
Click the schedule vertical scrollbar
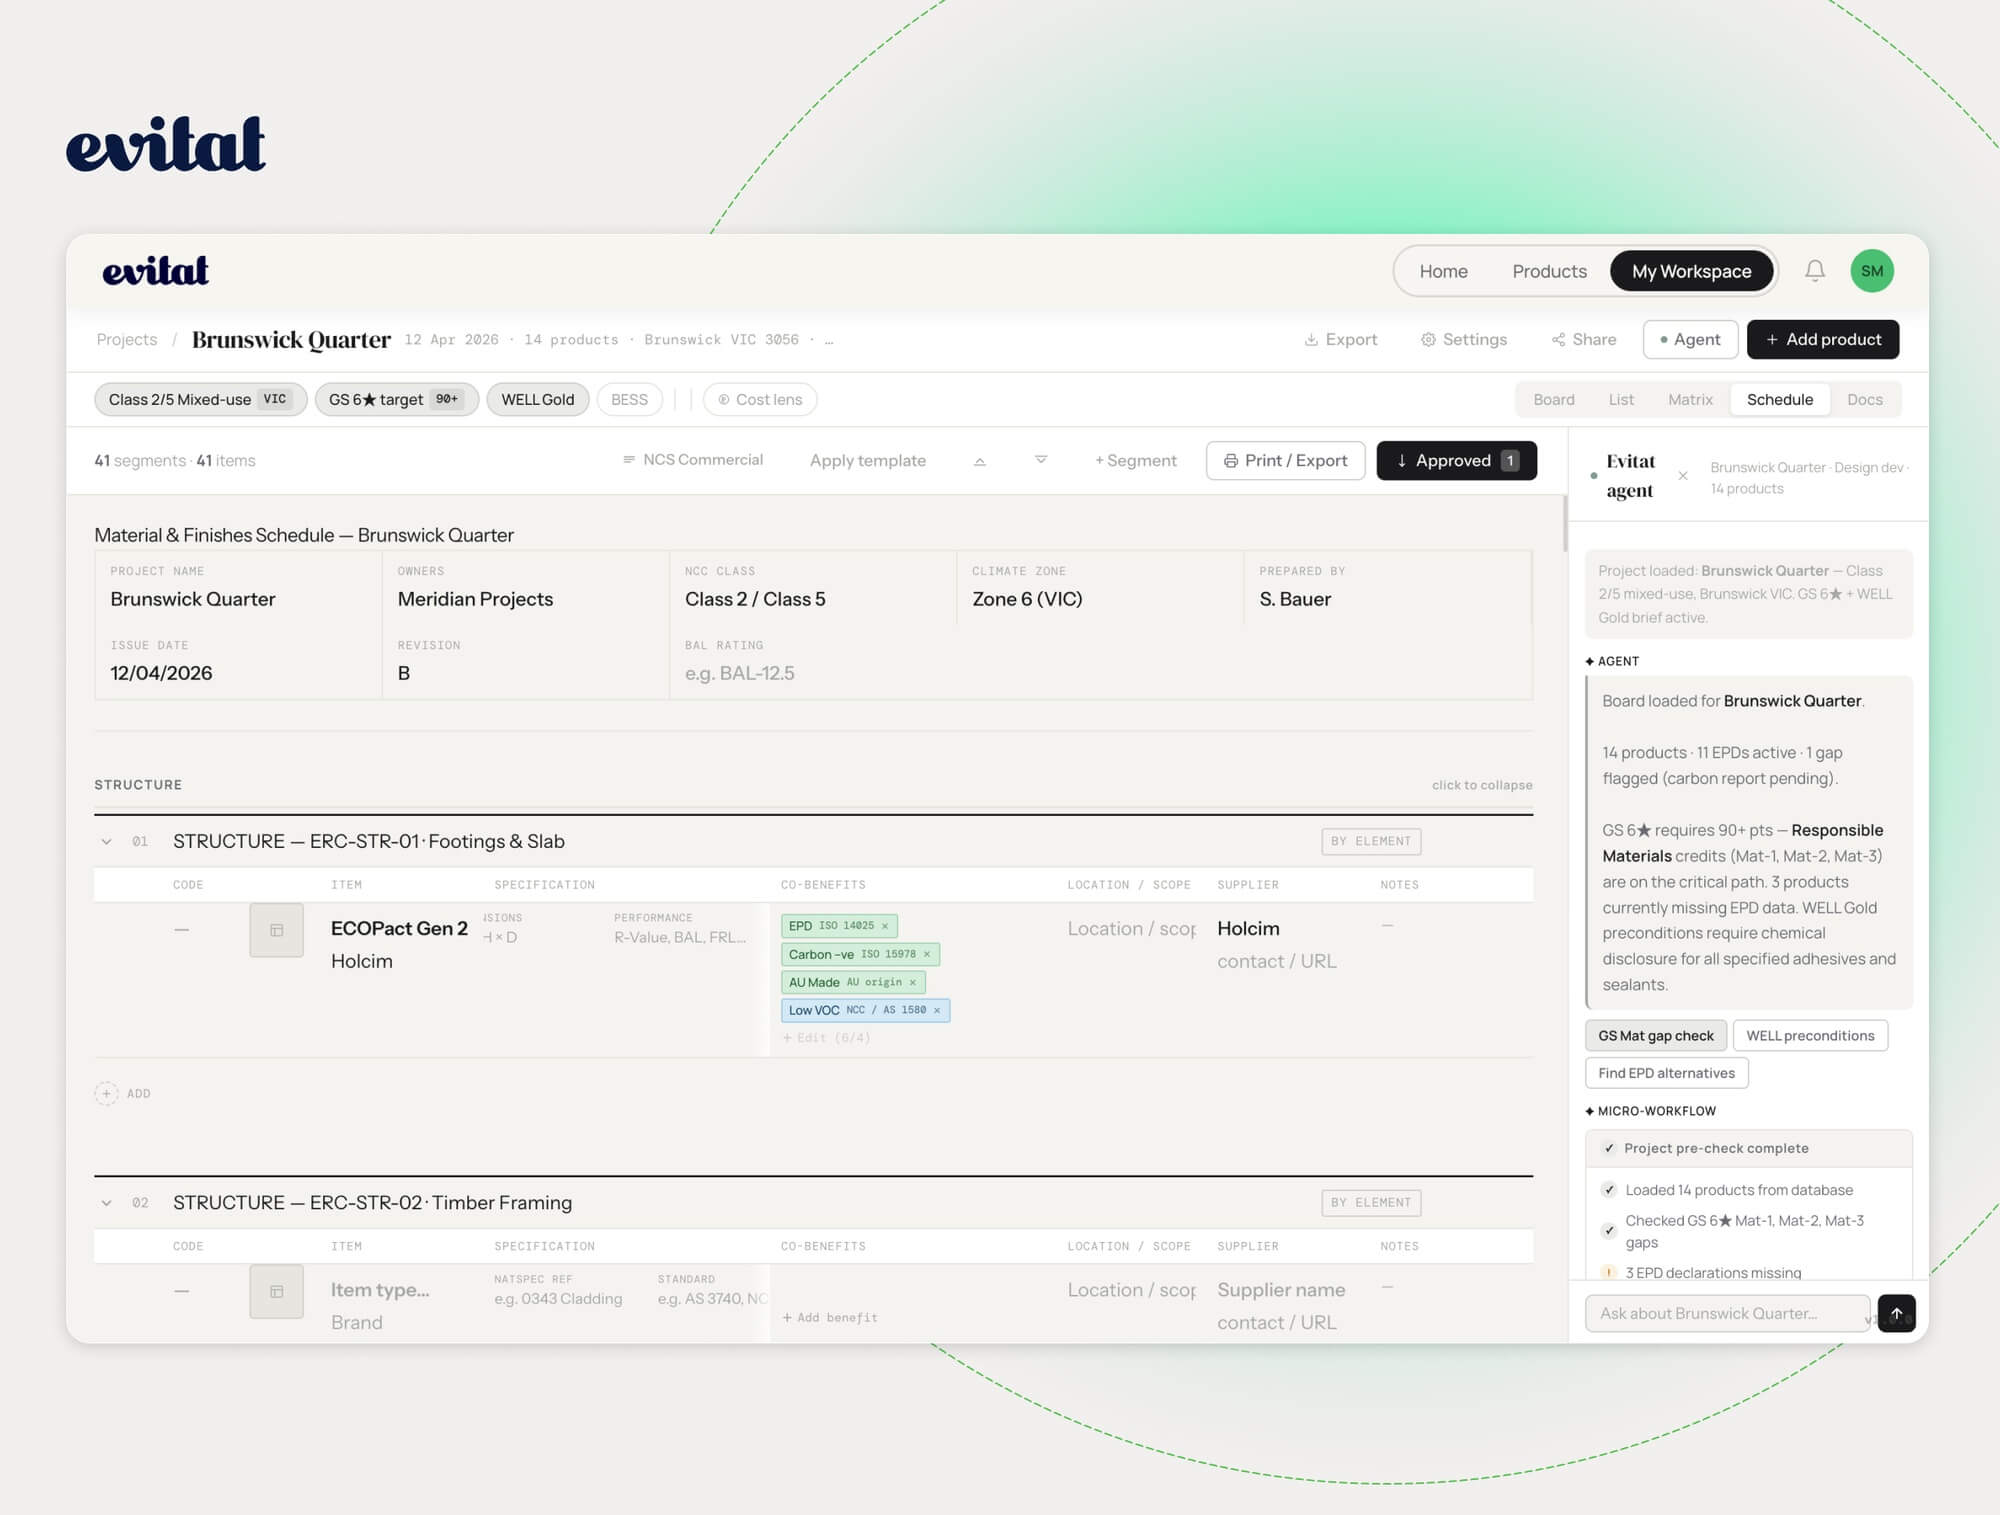(1565, 523)
